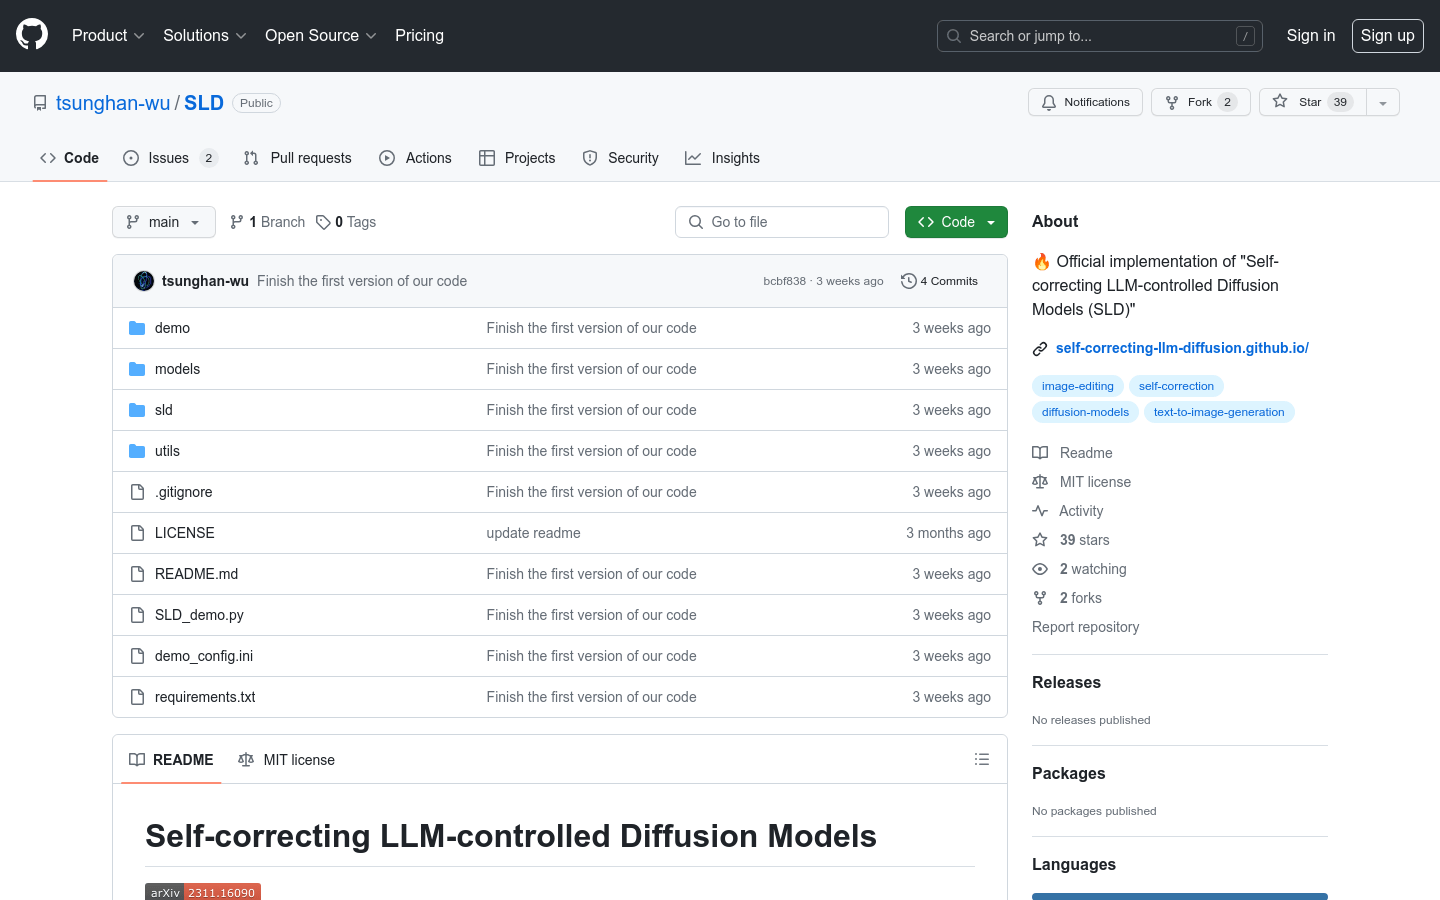This screenshot has width=1440, height=900.
Task: Click the Go to file search field
Action: pos(782,221)
